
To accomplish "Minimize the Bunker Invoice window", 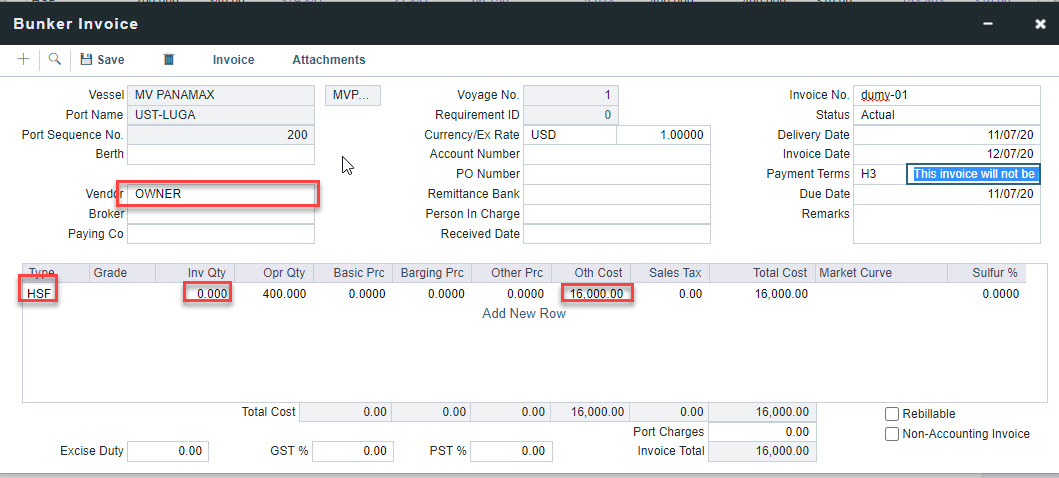I will [x=988, y=23].
